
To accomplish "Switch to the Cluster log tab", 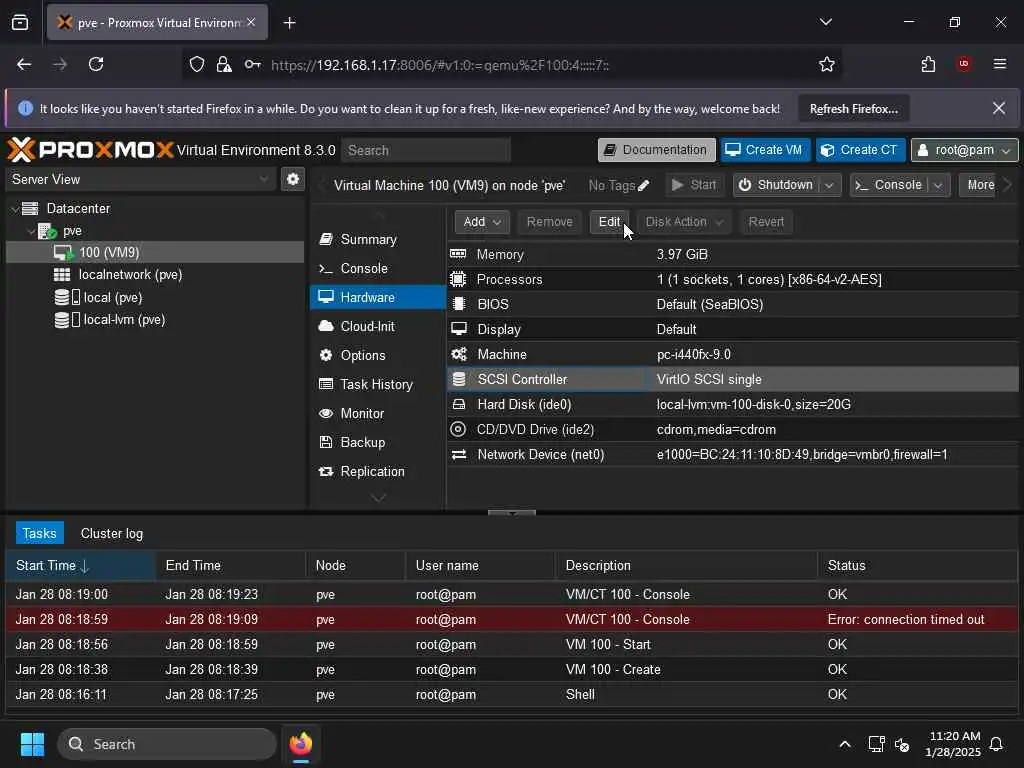I will tap(112, 534).
